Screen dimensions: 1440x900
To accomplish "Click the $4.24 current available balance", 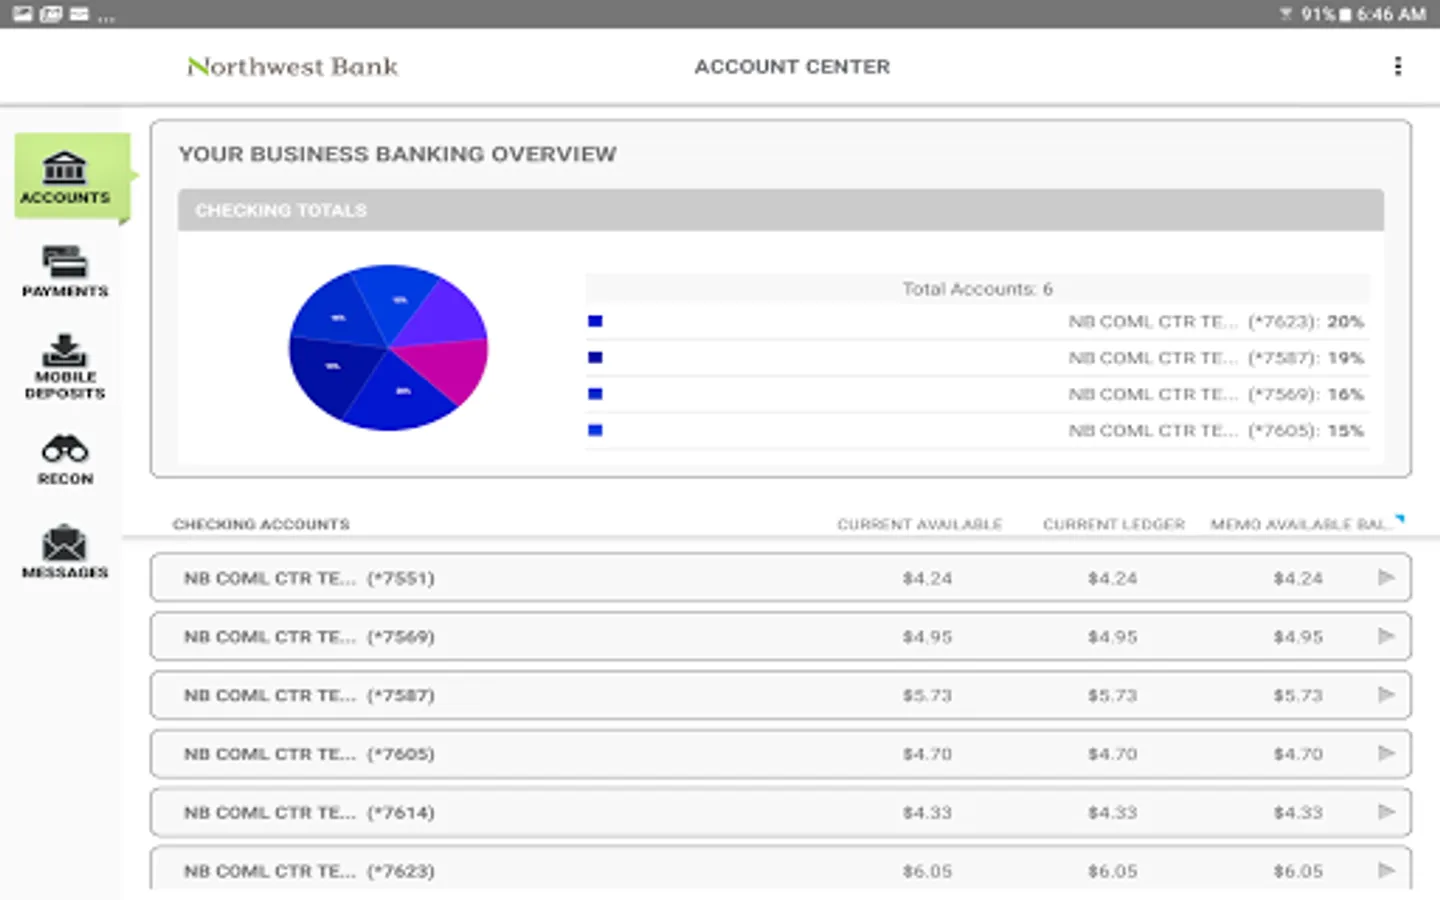I will [x=927, y=578].
